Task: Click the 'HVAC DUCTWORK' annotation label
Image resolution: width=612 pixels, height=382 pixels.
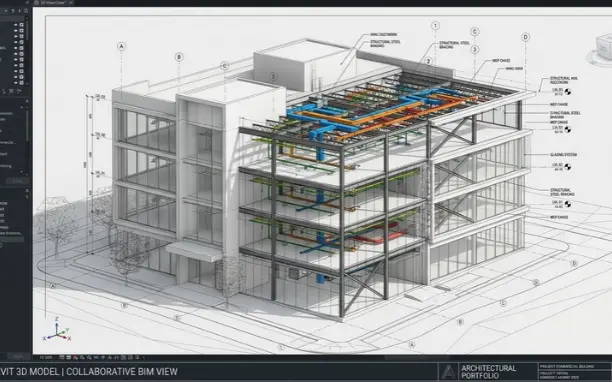Action: pos(384,35)
